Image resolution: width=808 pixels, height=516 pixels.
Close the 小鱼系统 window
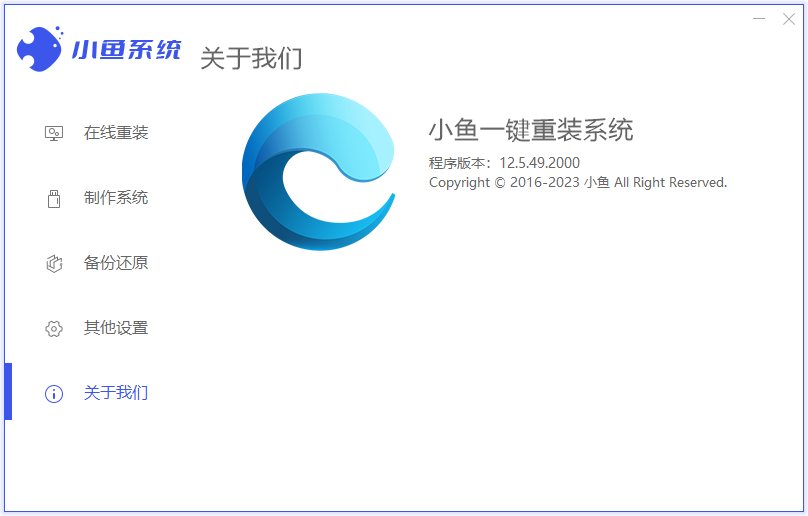(x=788, y=19)
